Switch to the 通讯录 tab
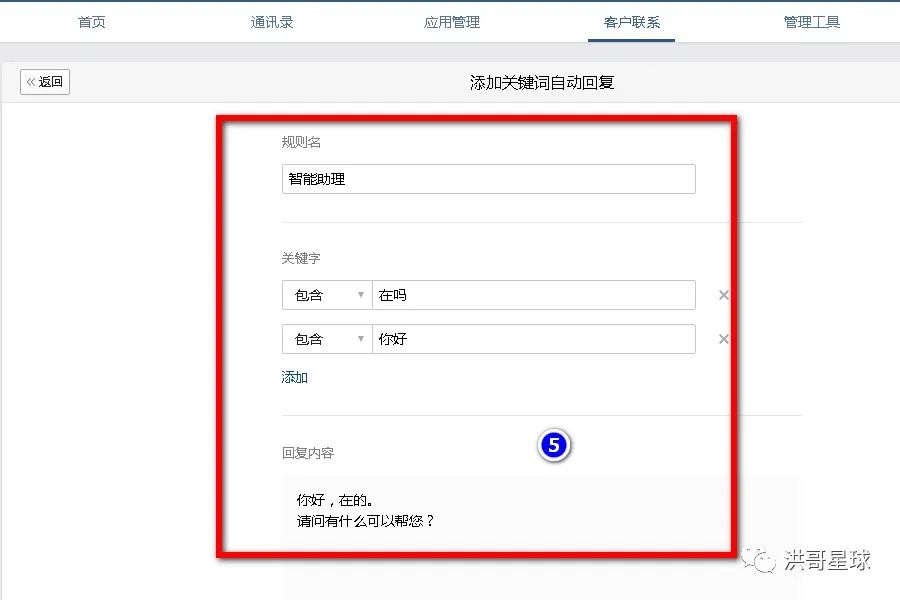Viewport: 900px width, 600px height. [272, 22]
